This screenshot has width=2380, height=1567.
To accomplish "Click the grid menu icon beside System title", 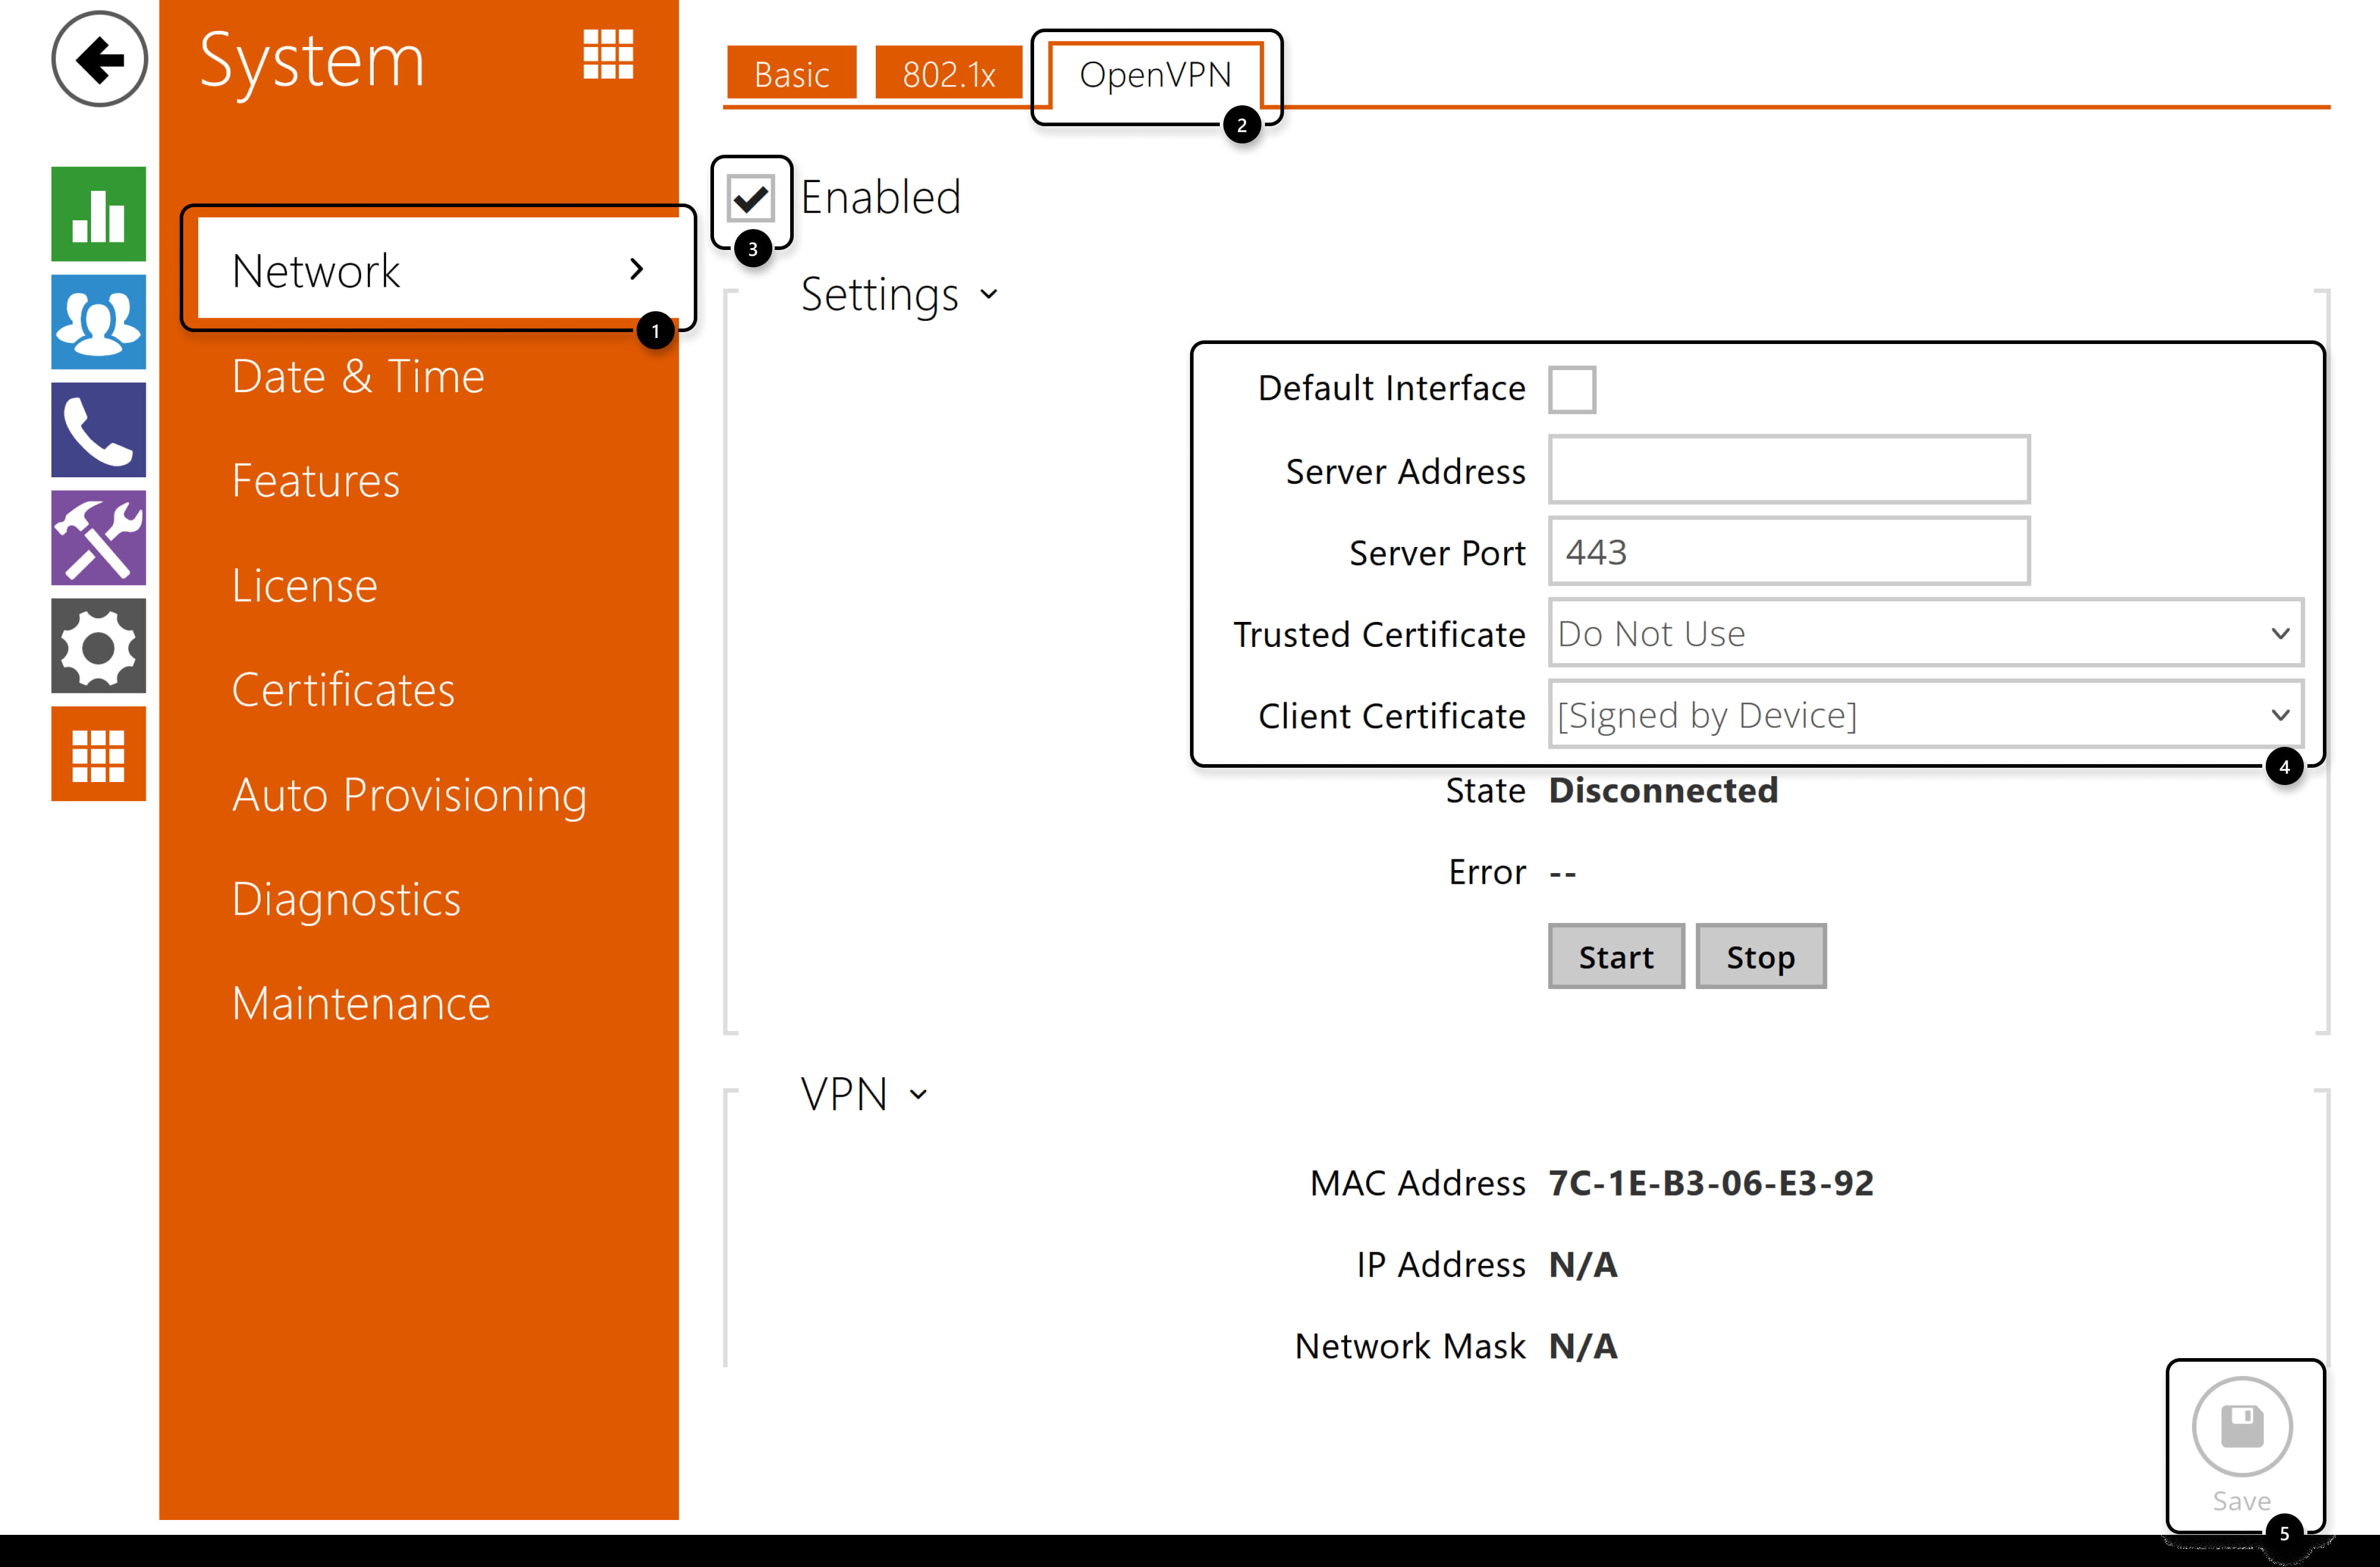I will click(608, 54).
